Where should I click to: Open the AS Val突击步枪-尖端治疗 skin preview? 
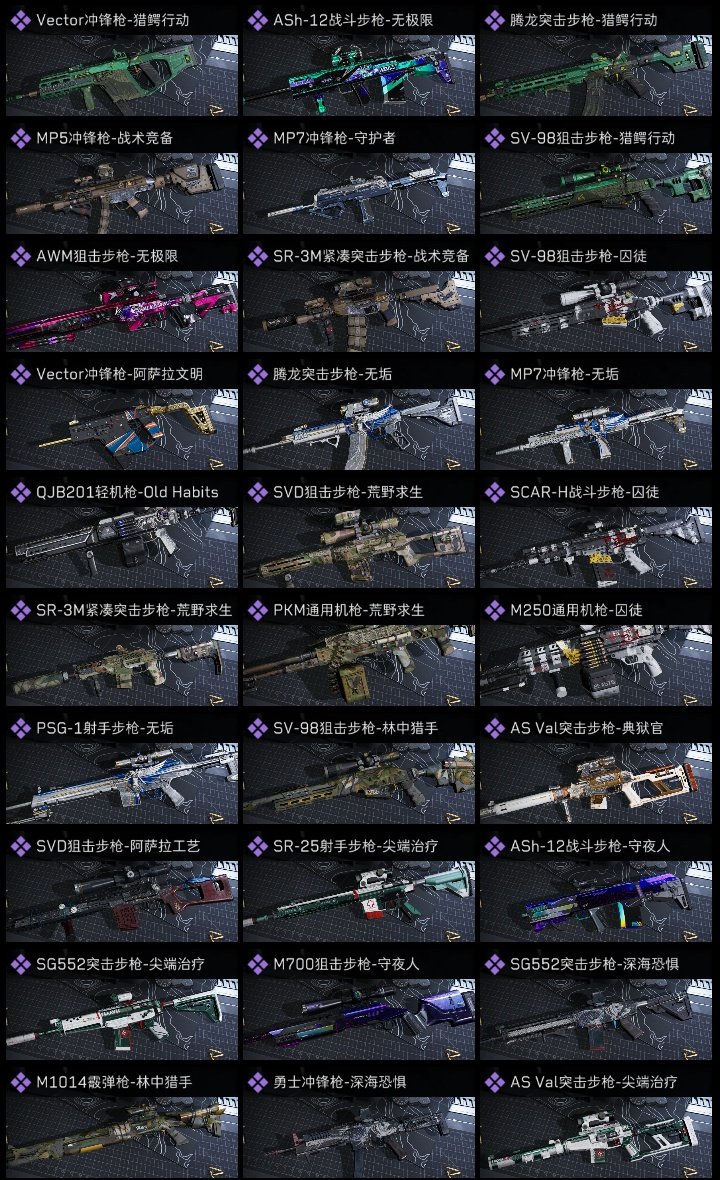point(596,1137)
